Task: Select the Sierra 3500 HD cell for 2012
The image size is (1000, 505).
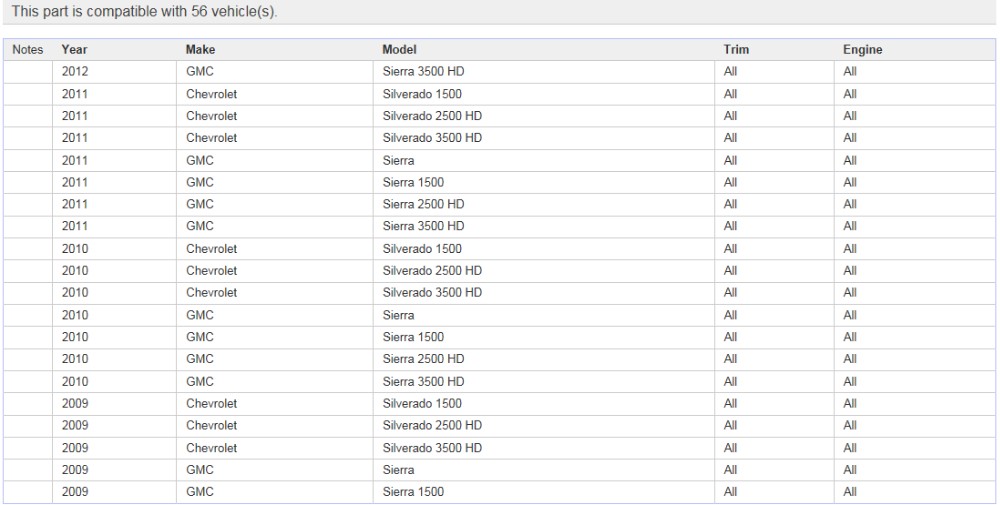Action: tap(424, 72)
